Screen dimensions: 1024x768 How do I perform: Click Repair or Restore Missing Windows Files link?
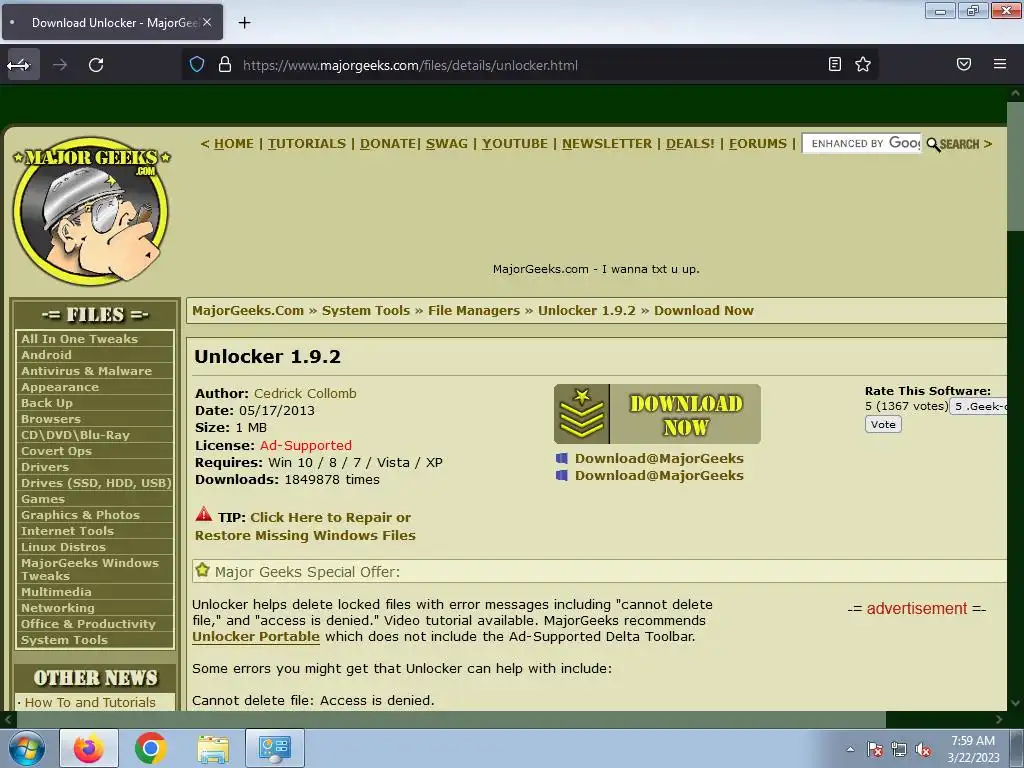pos(305,526)
